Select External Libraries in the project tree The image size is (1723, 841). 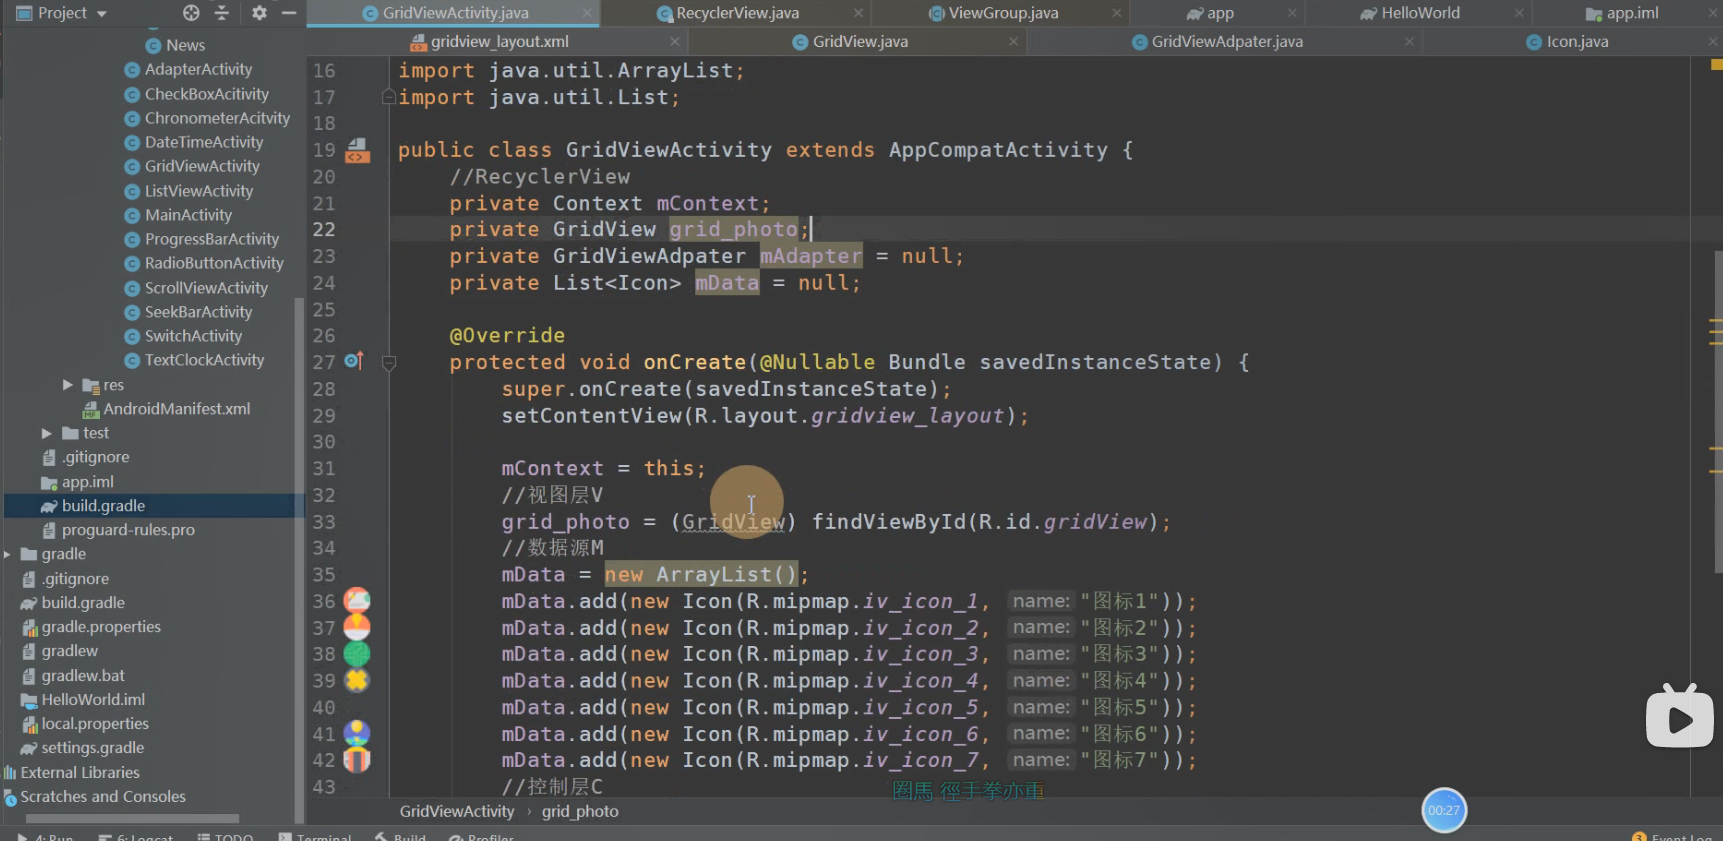coord(80,773)
